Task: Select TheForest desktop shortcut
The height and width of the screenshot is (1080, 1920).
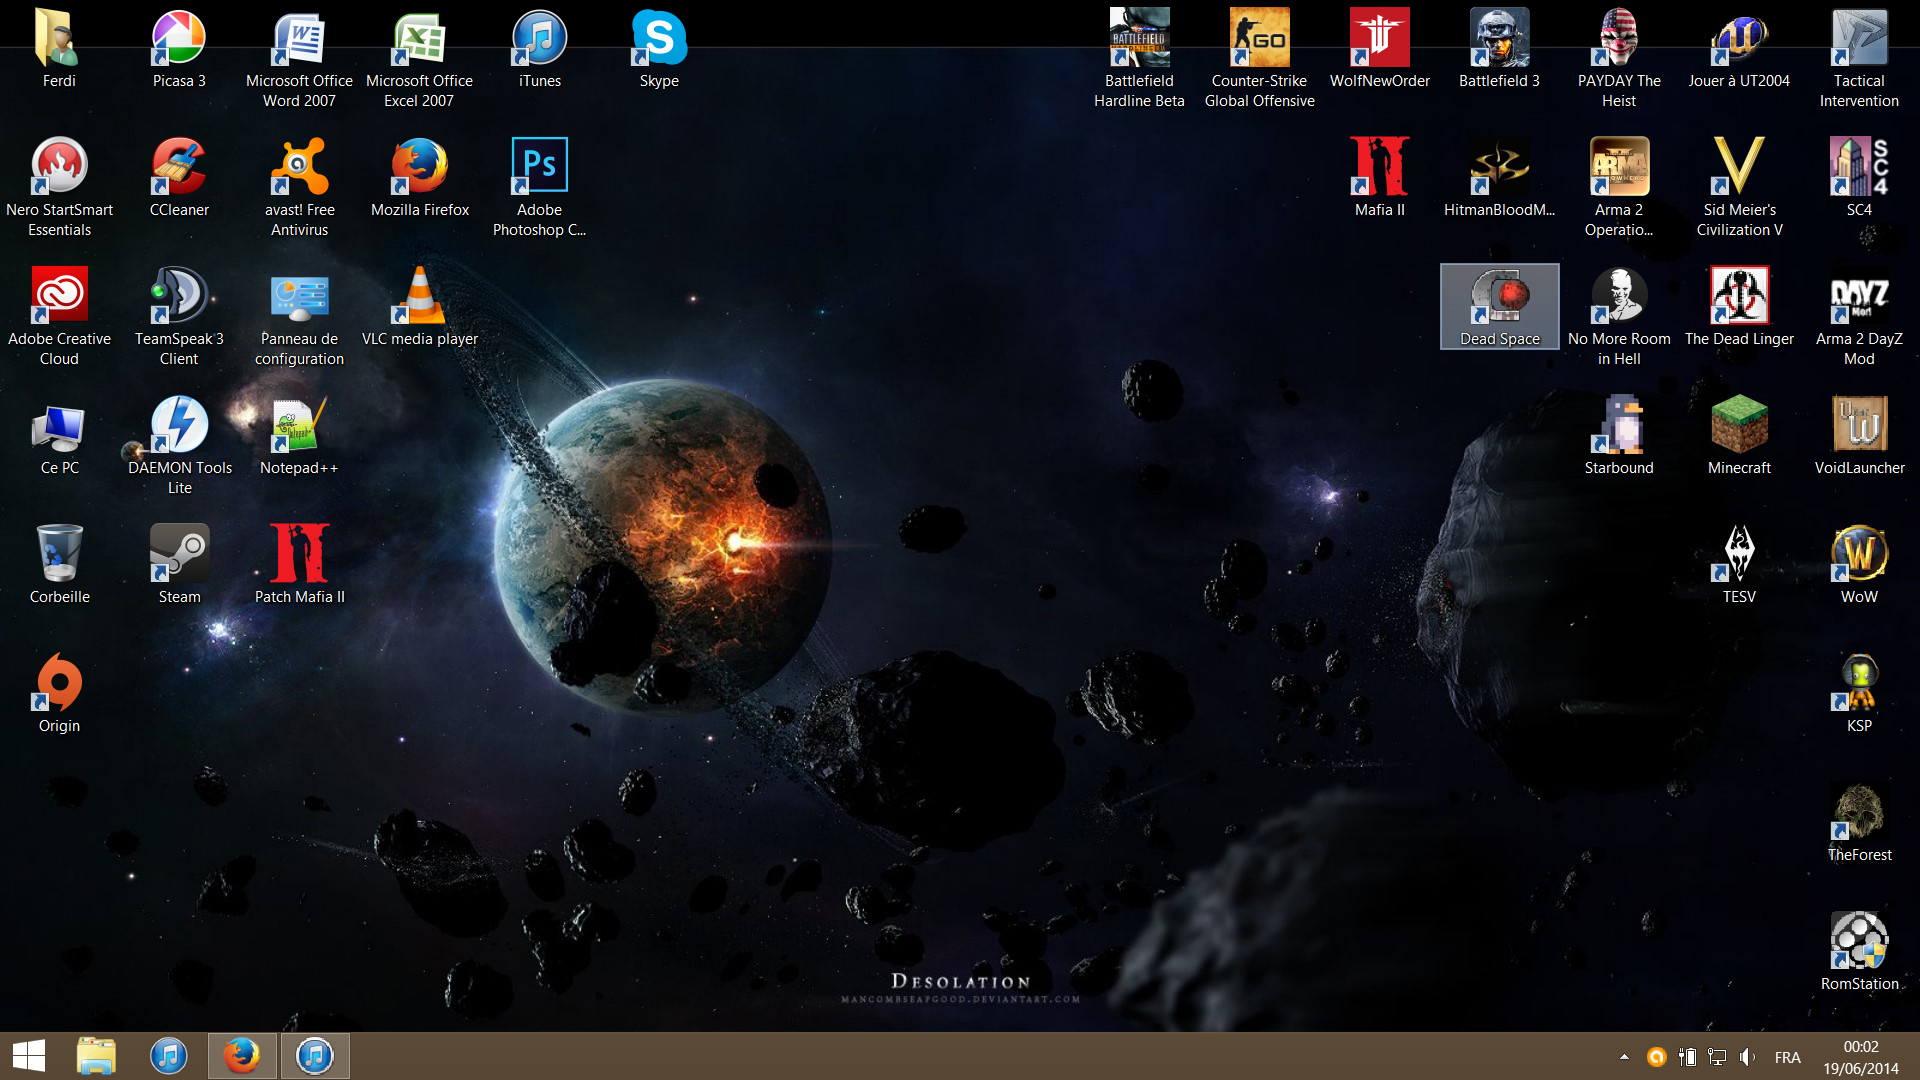Action: click(x=1859, y=823)
